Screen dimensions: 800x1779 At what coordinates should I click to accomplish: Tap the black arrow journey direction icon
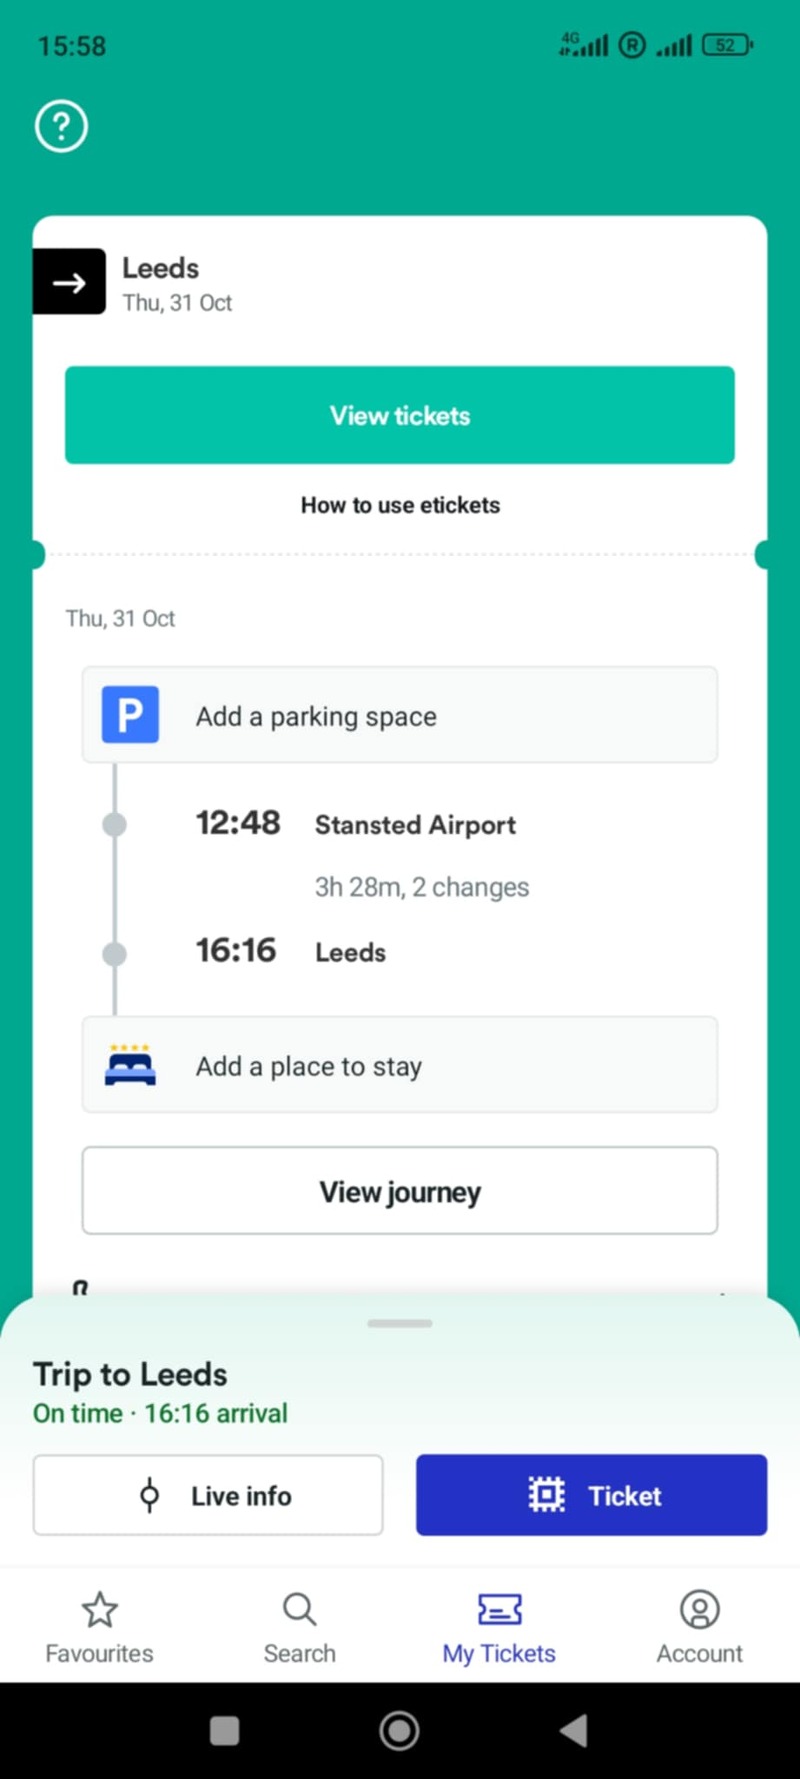coord(69,282)
